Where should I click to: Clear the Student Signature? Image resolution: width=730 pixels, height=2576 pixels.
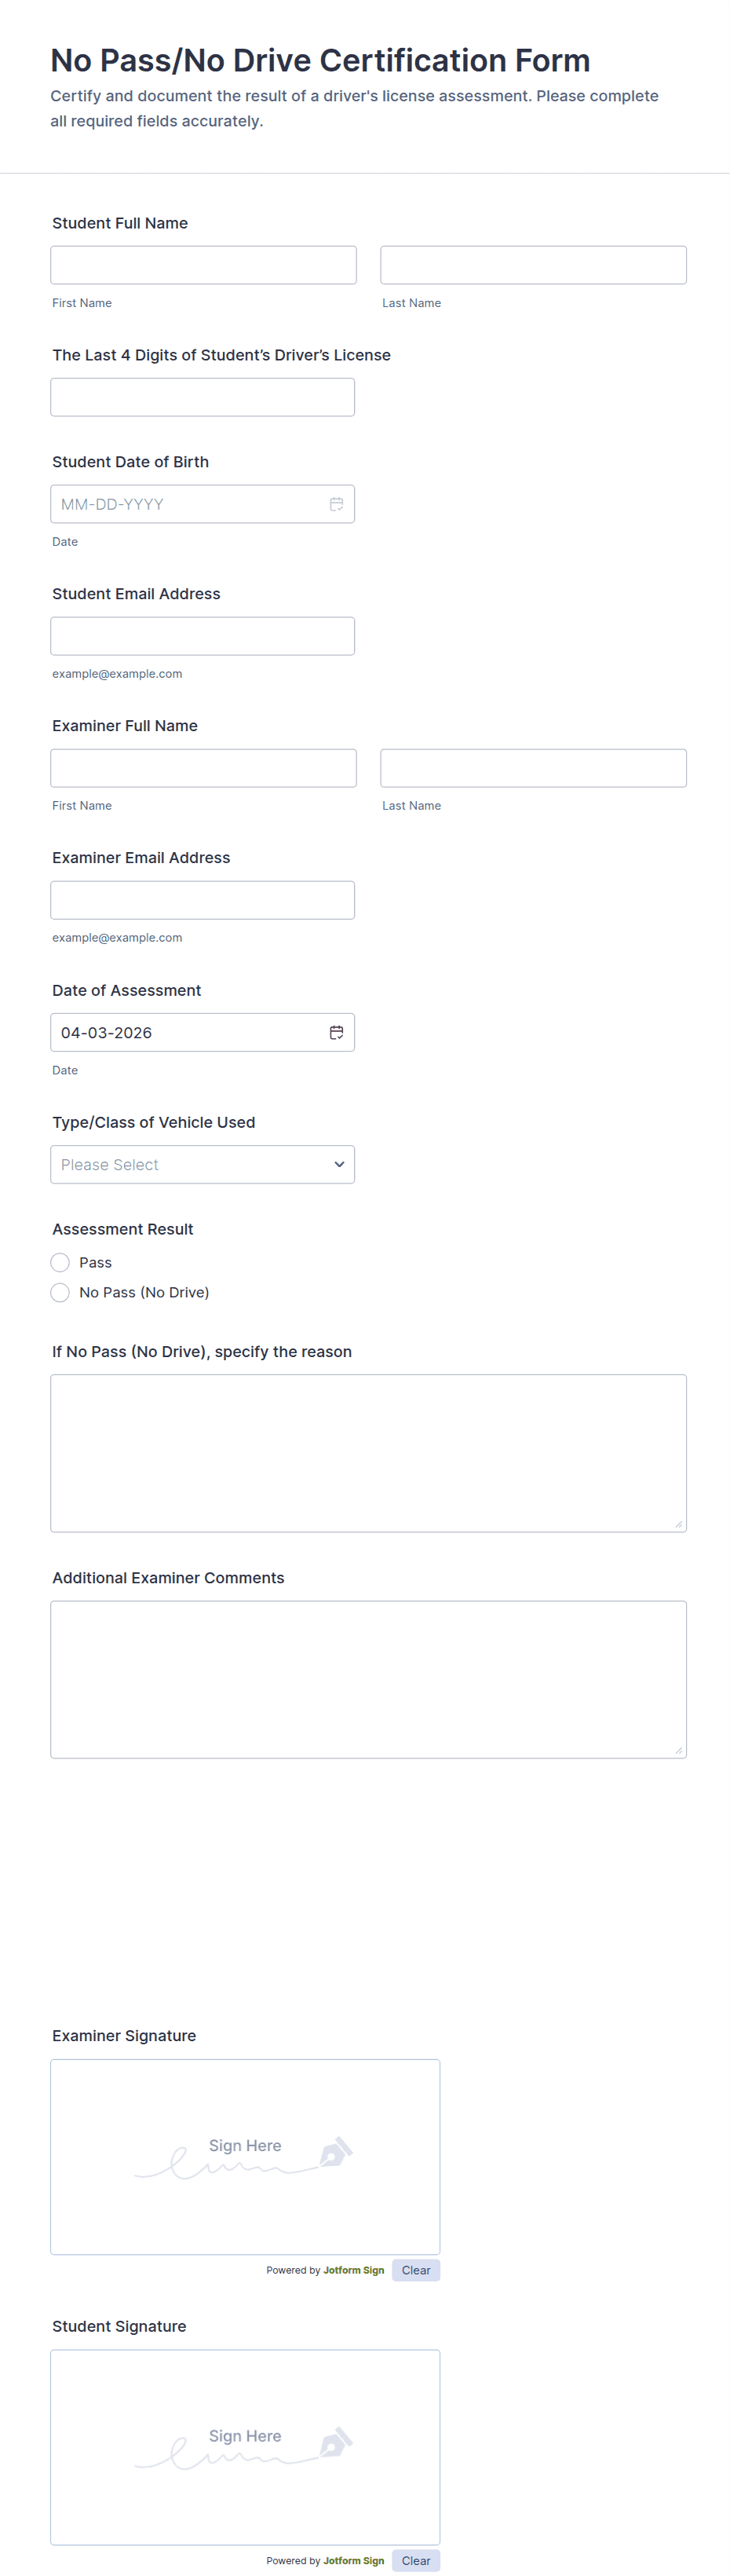415,2560
